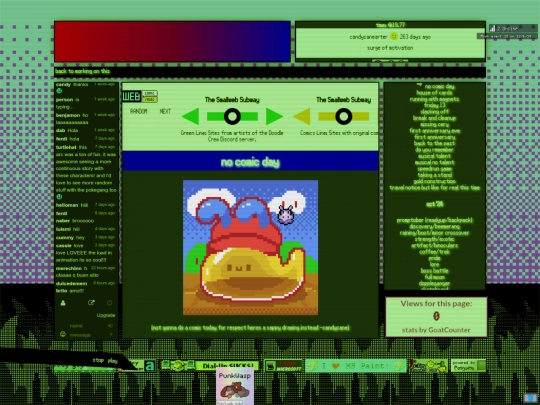Image resolution: width=540 pixels, height=405 pixels.
Task: Open the 'I love MS Paint' banner
Action: click(x=356, y=365)
